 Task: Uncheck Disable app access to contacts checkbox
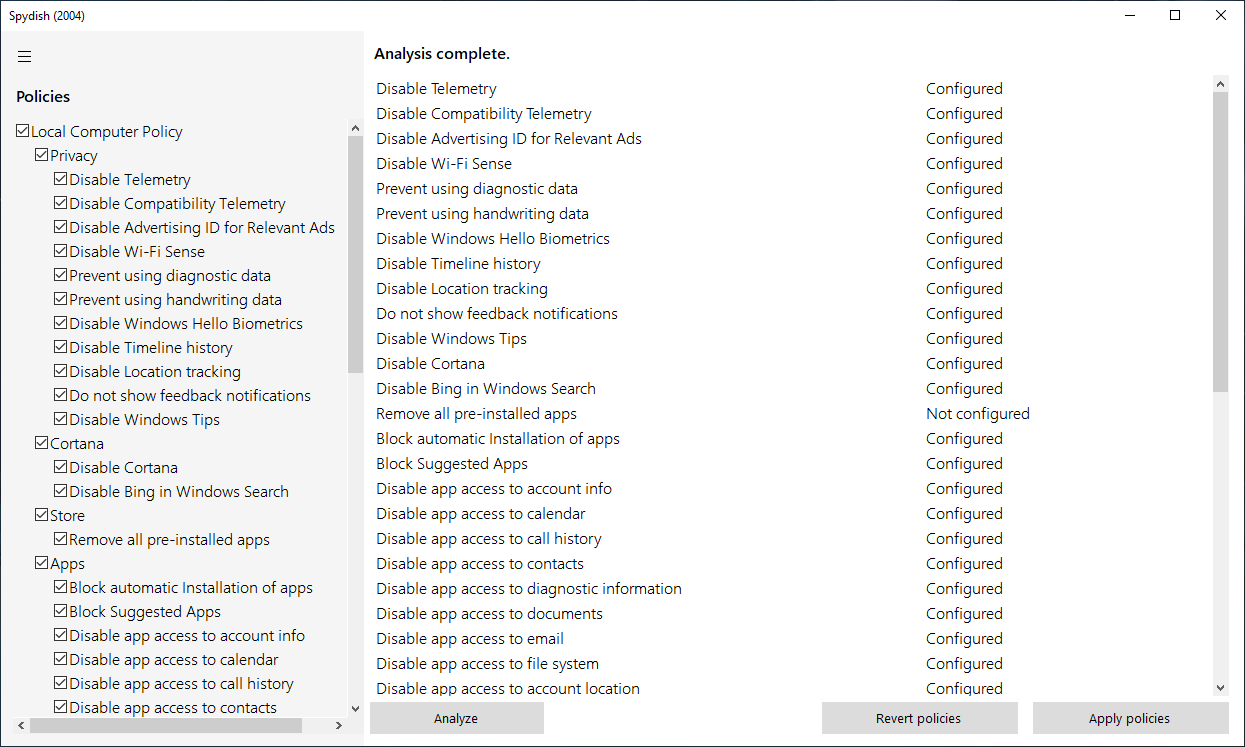click(61, 707)
